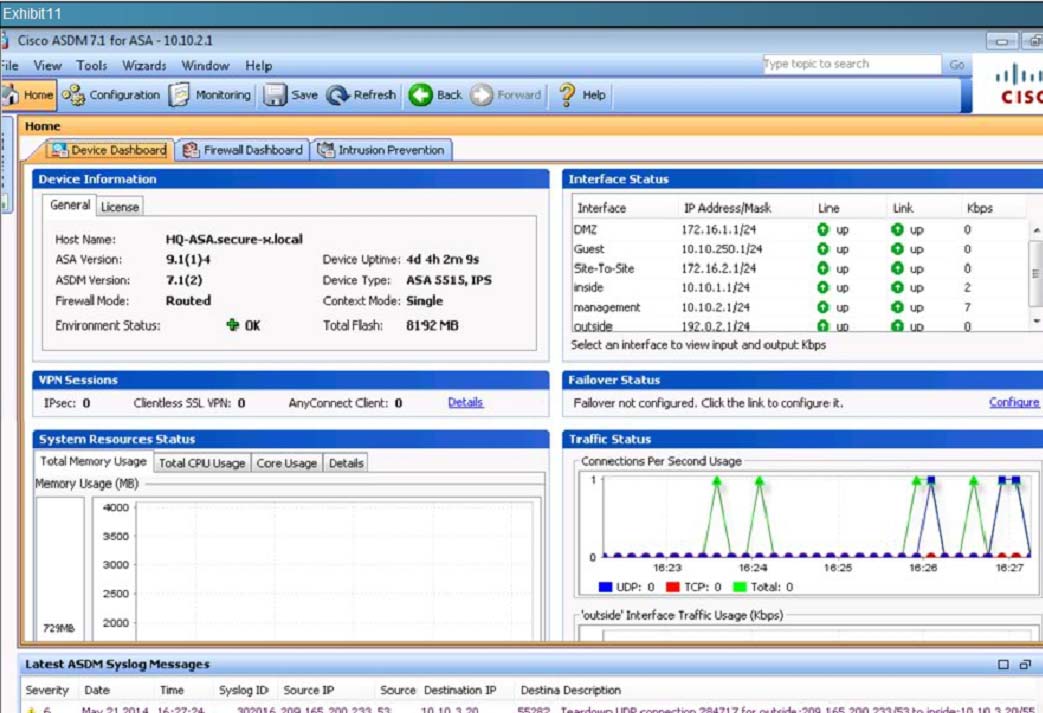Click the Save floppy disk icon
Screen dimensions: 1043x713
point(275,95)
